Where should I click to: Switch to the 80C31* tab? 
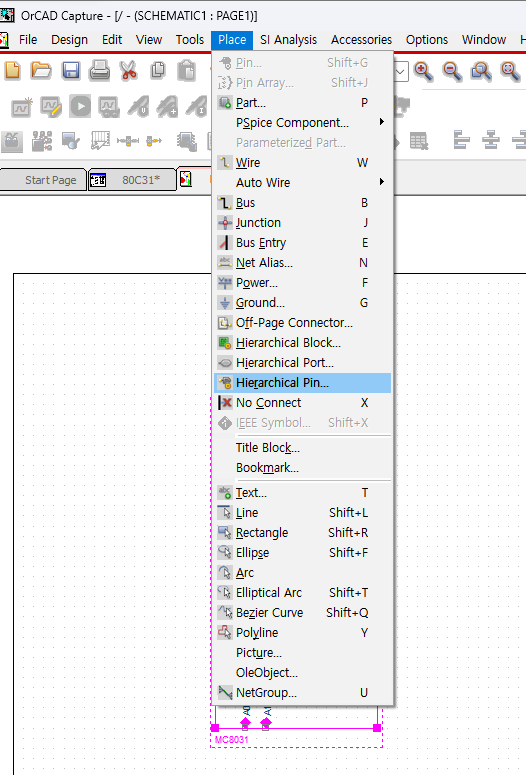point(132,180)
